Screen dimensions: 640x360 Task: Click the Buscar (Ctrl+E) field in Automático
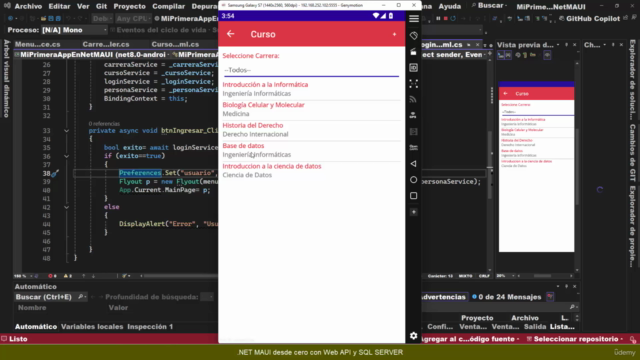pos(51,297)
